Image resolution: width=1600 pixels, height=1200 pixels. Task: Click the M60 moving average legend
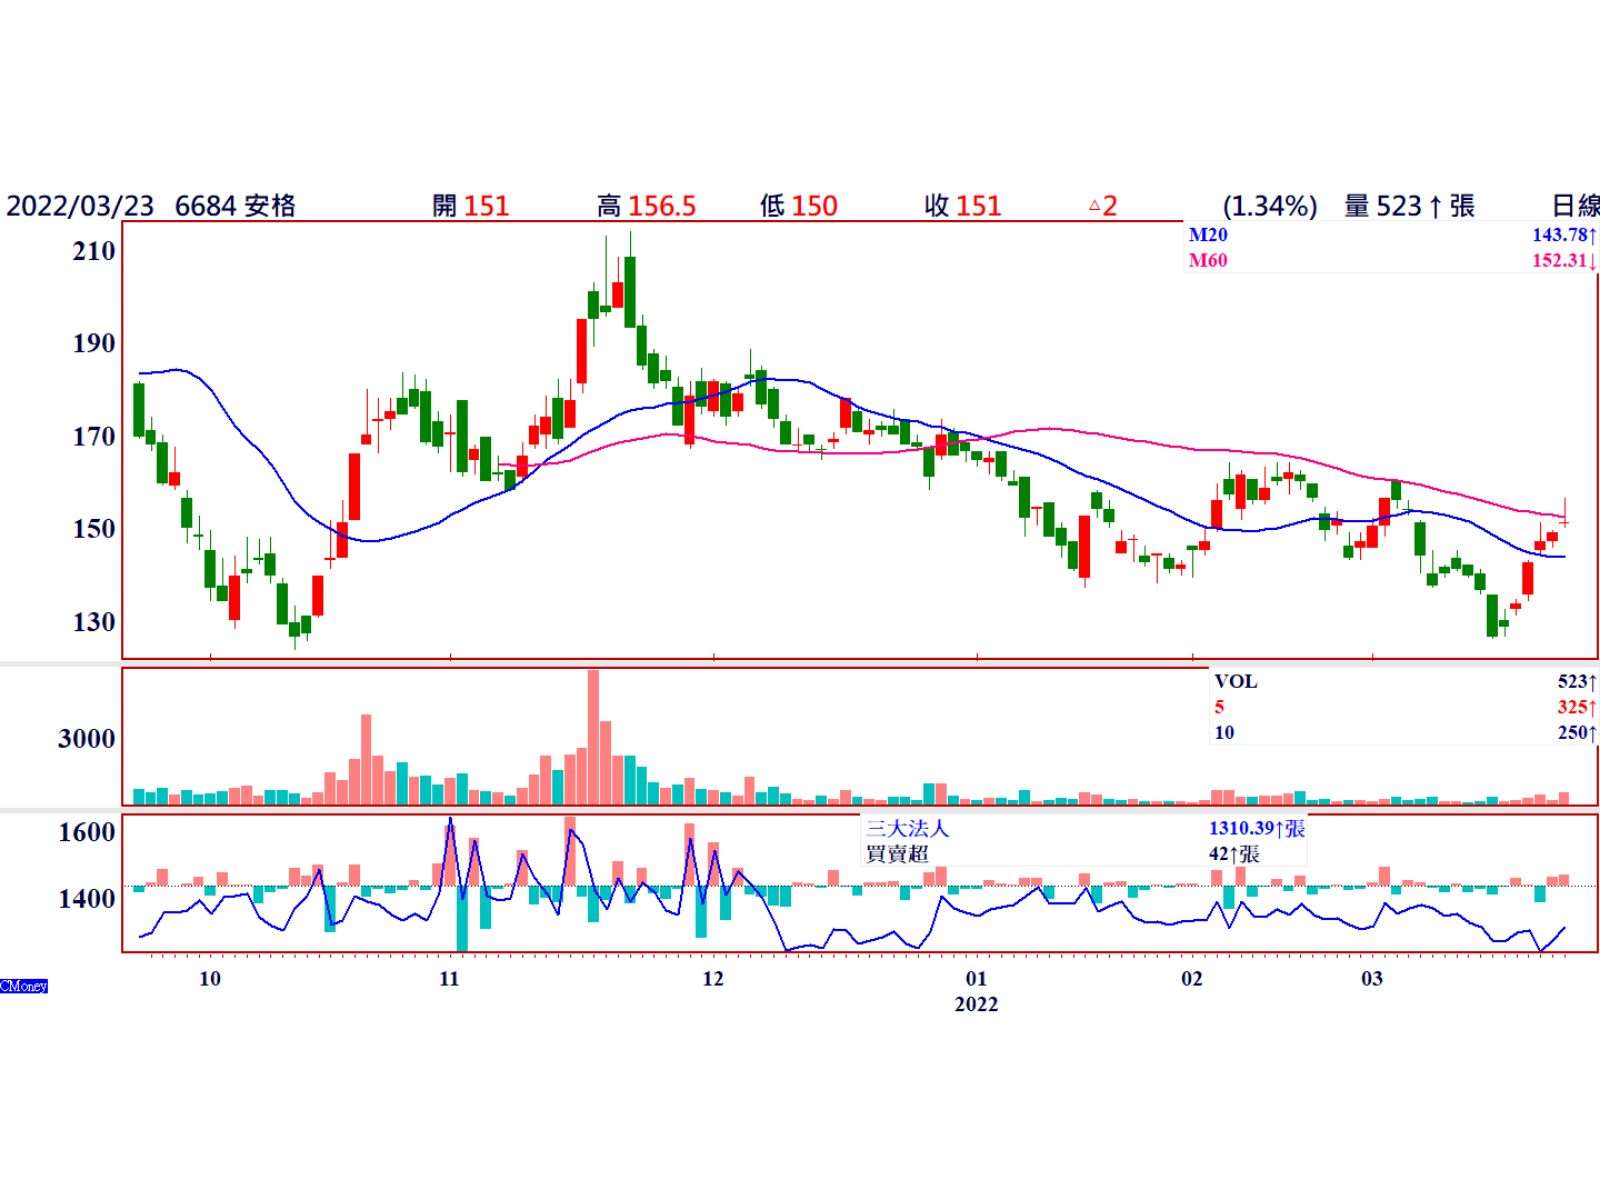point(1208,261)
